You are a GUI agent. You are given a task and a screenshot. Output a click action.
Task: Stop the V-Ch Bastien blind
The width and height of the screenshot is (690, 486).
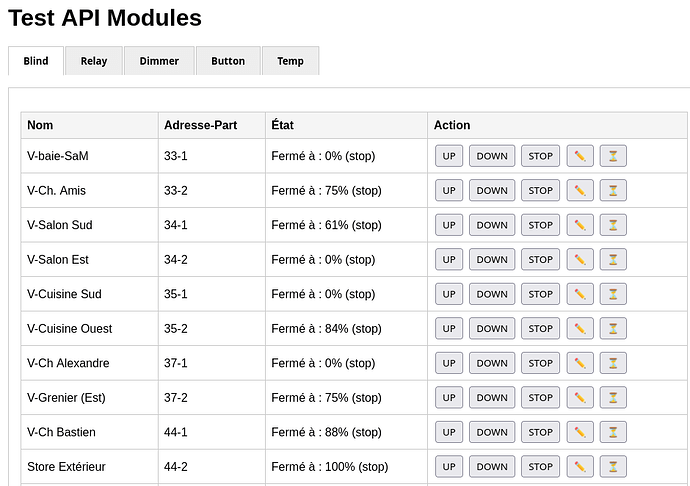(540, 432)
